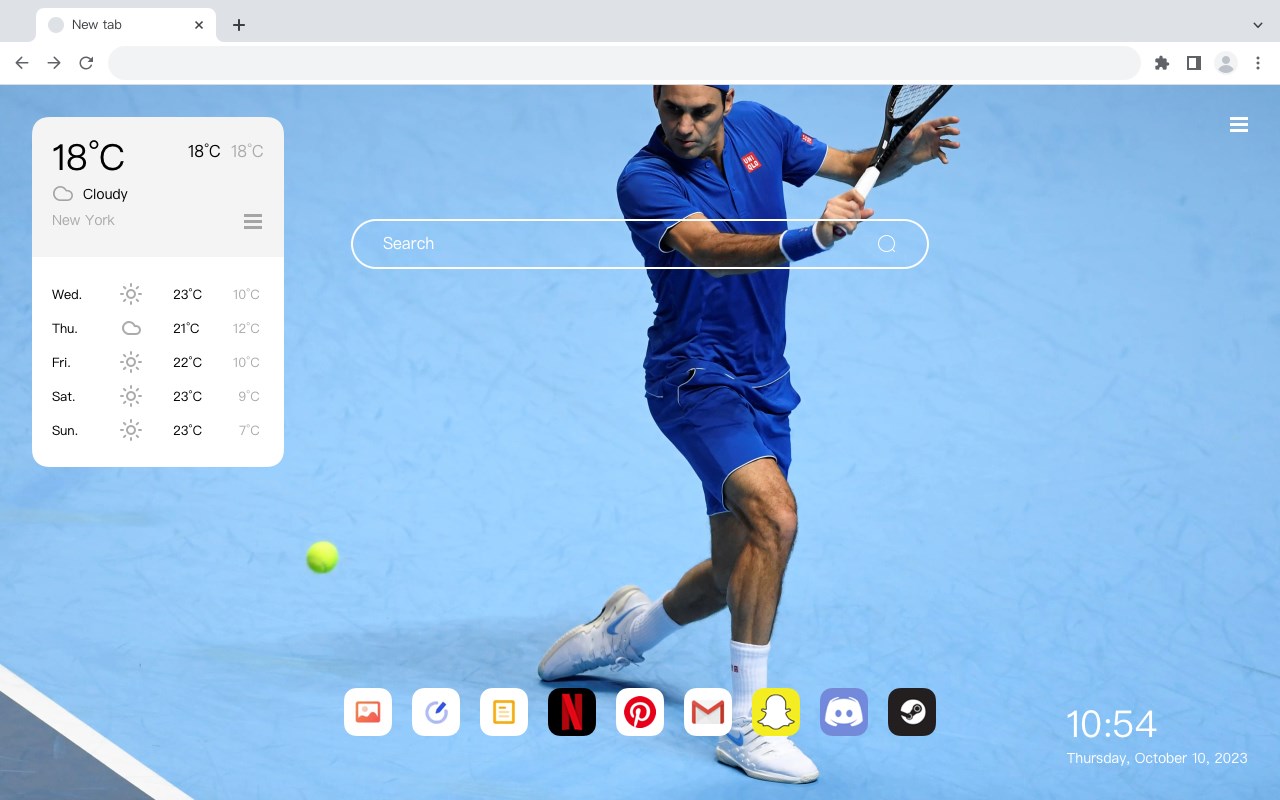Click the New York location label
This screenshot has height=800, width=1280.
[x=83, y=220]
